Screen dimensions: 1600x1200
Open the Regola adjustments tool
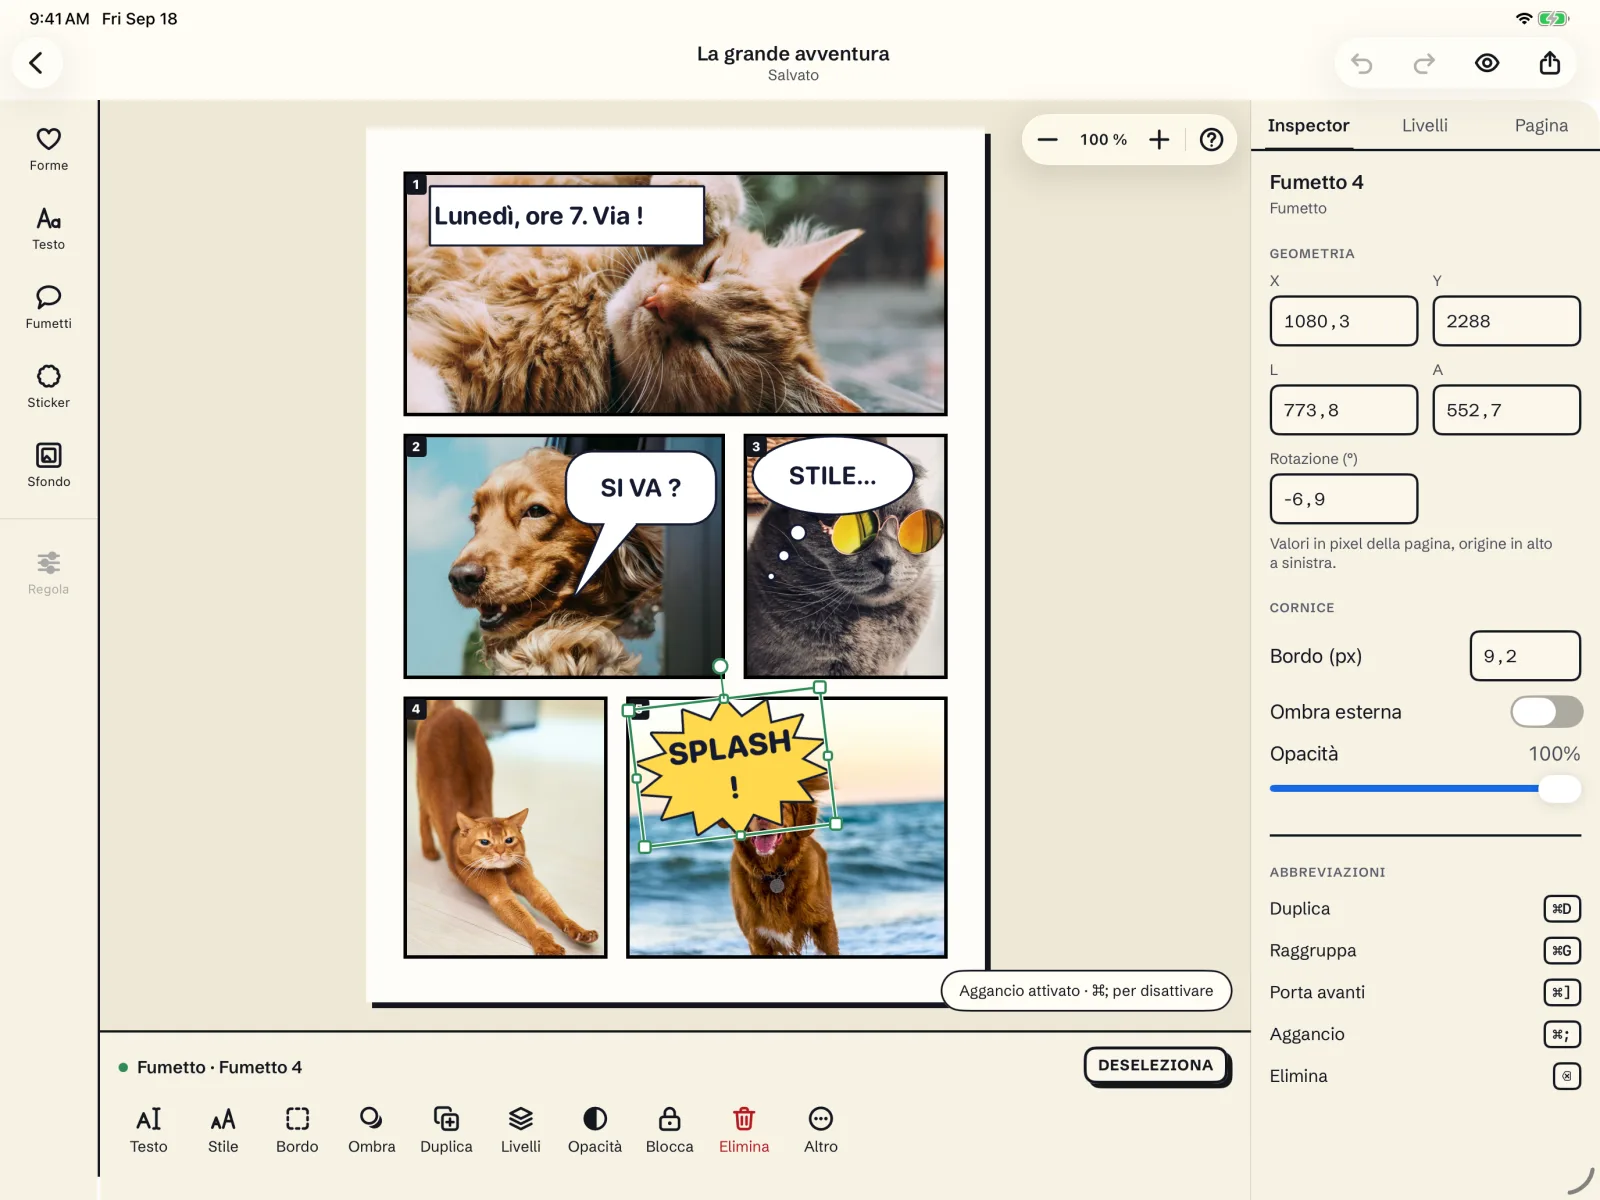48,573
